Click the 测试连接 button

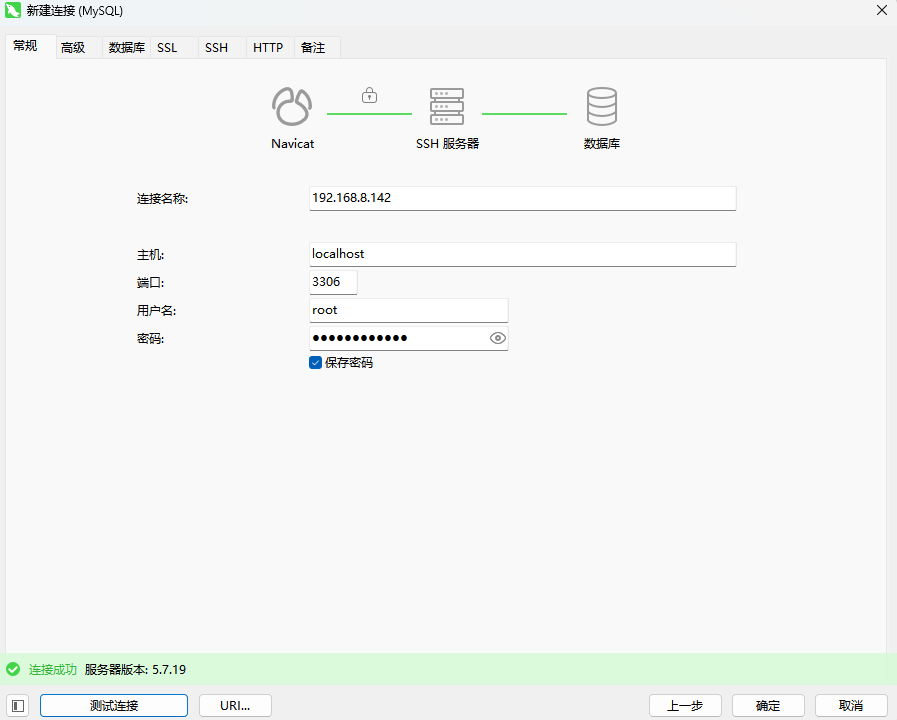pos(114,706)
